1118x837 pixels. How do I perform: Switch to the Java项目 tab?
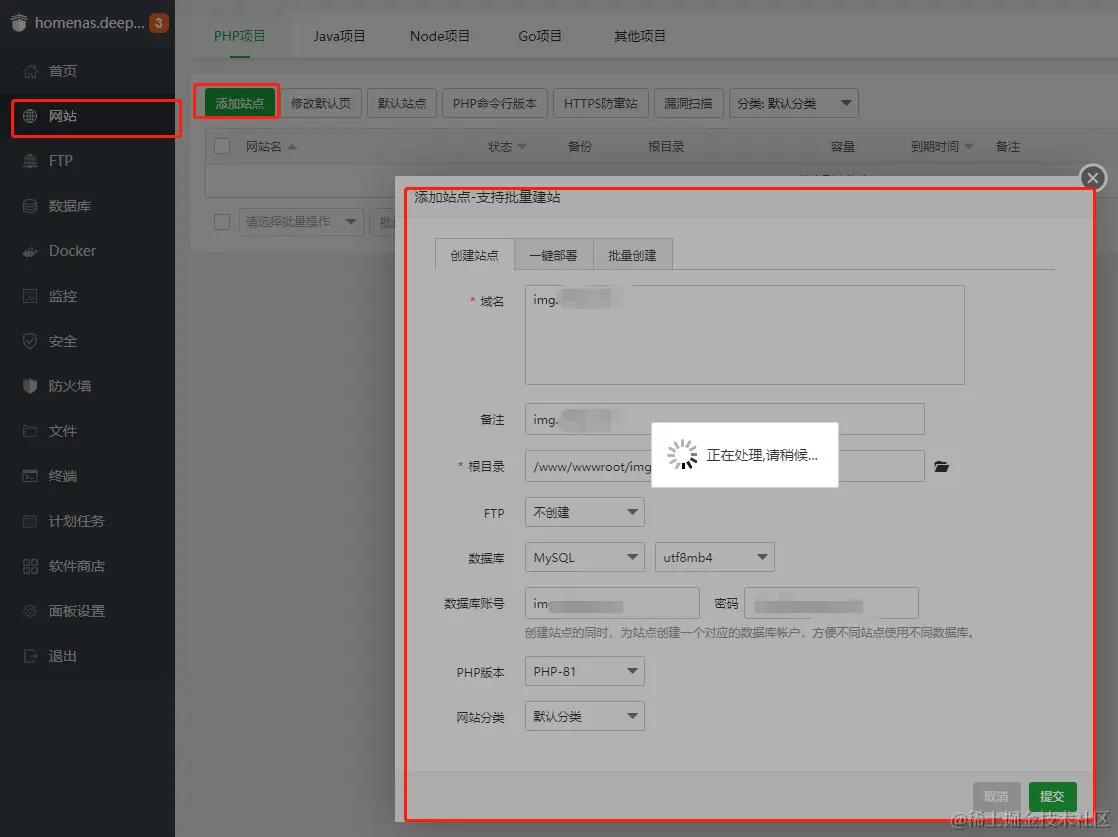click(x=339, y=36)
